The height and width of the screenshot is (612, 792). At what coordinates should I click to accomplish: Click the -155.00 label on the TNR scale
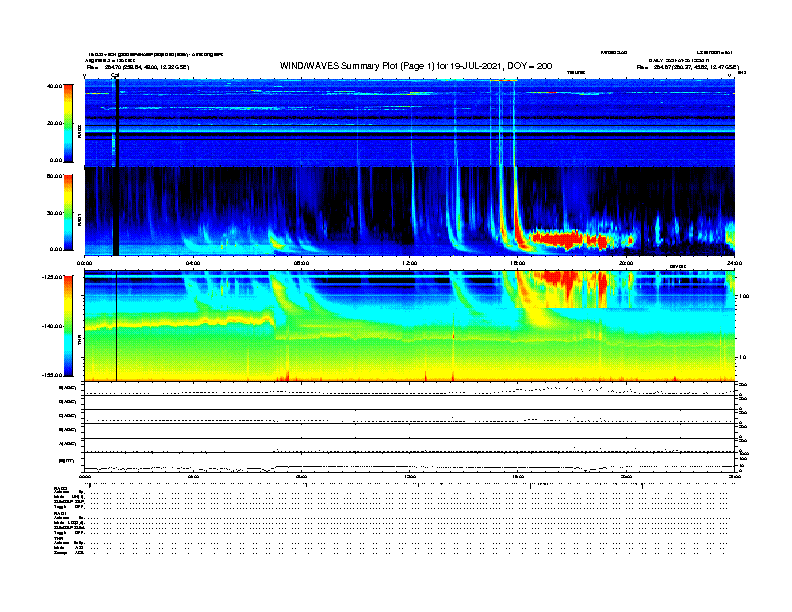(x=52, y=375)
